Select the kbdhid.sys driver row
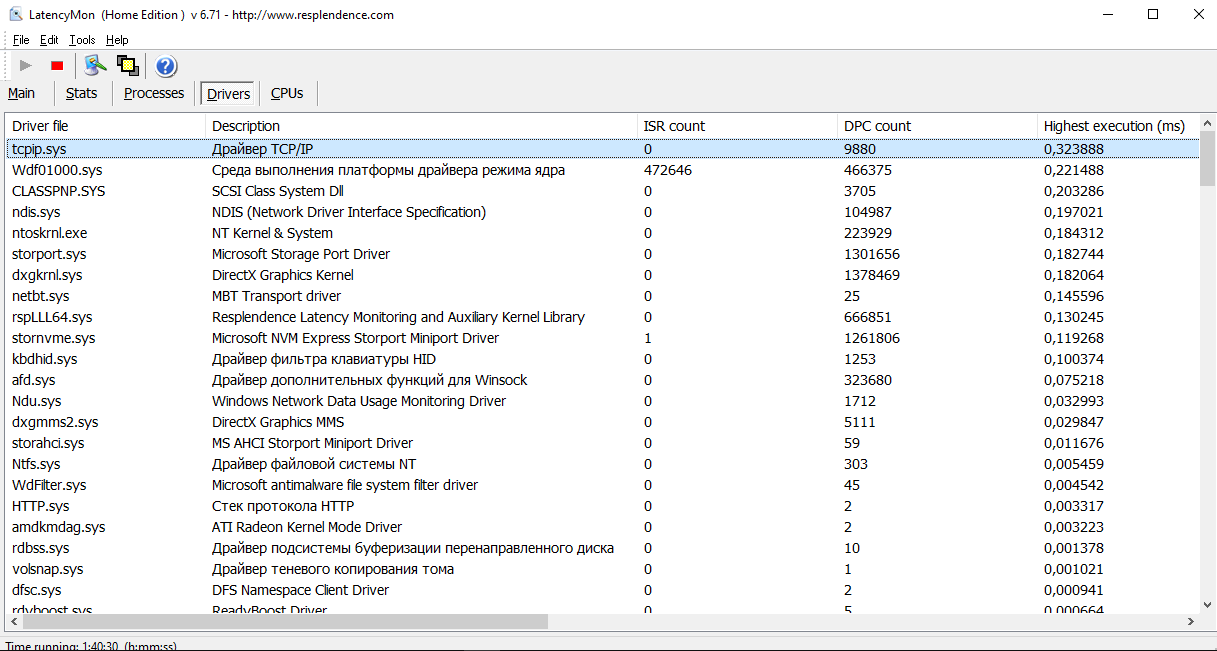Image resolution: width=1217 pixels, height=651 pixels. coord(602,359)
